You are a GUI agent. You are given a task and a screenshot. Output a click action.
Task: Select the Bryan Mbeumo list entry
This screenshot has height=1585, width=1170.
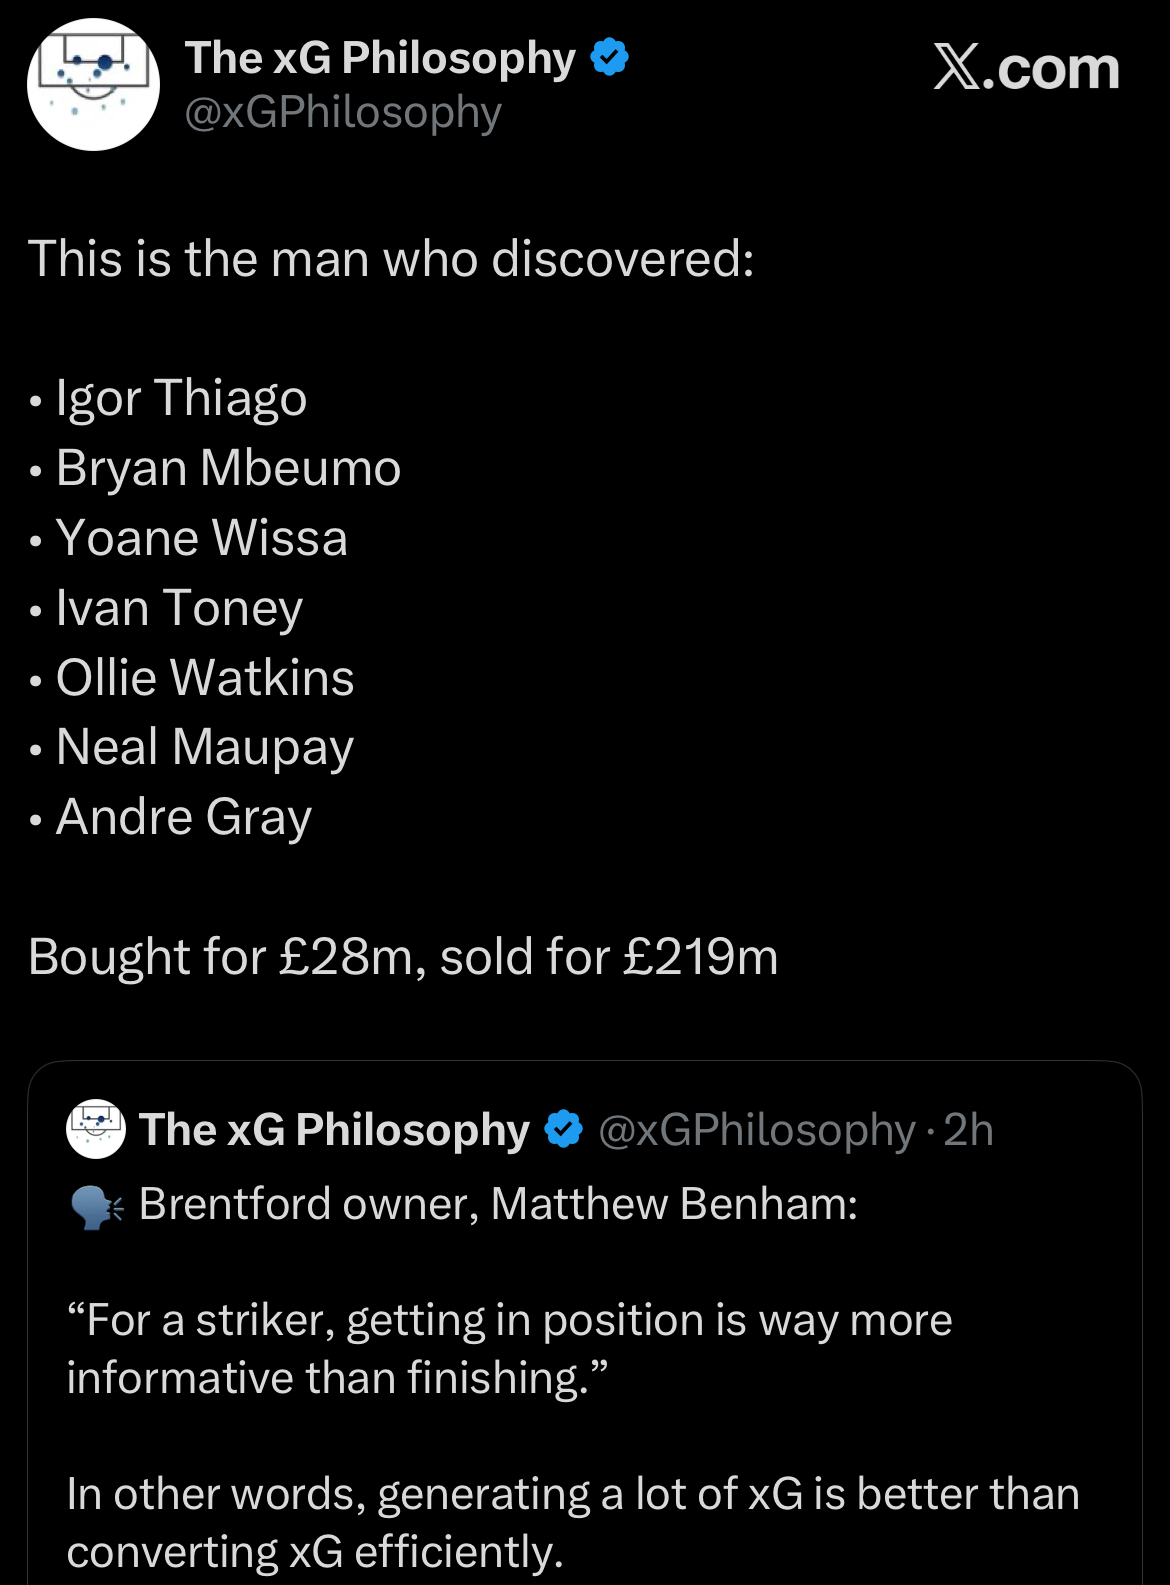tap(228, 468)
